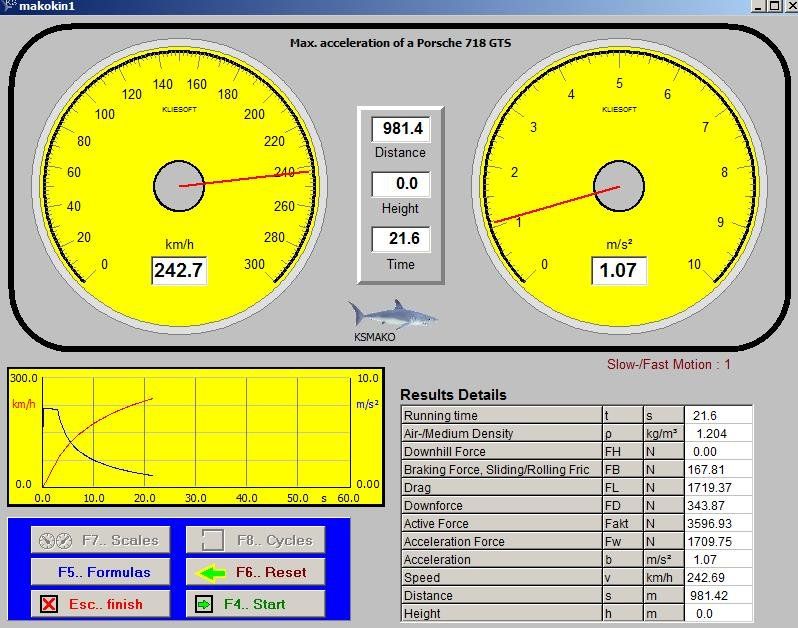Click the acceleration gauge needle hub
This screenshot has width=798, height=628.
pyautogui.click(x=619, y=186)
